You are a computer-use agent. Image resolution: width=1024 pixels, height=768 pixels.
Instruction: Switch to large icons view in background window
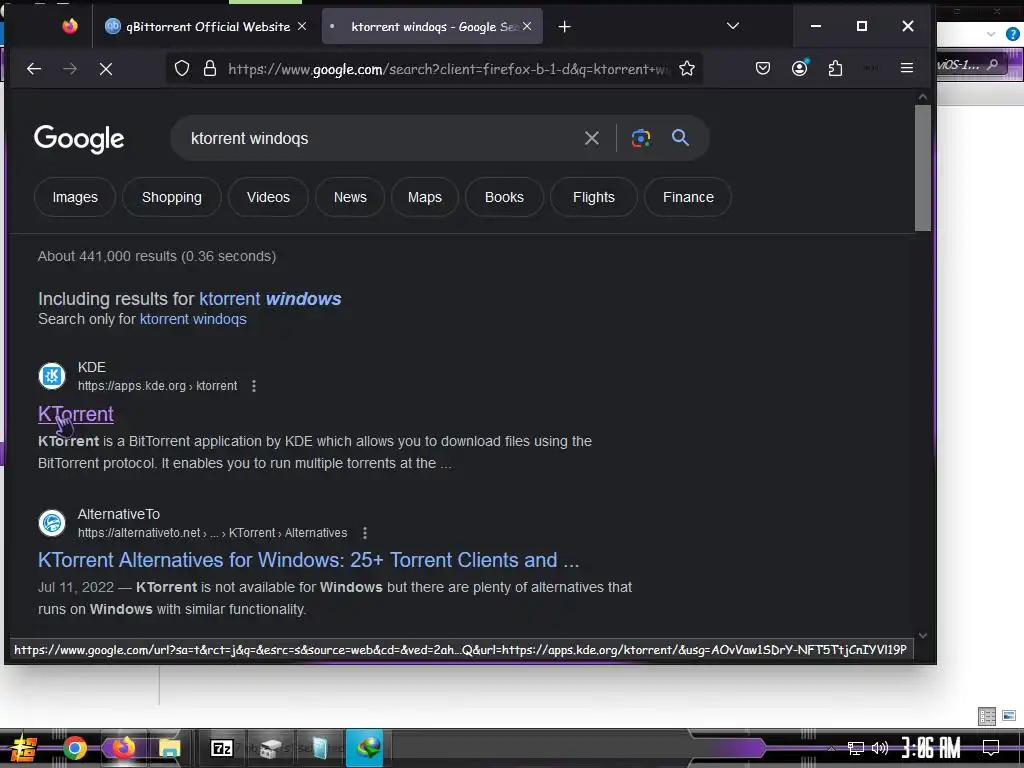coord(1009,716)
